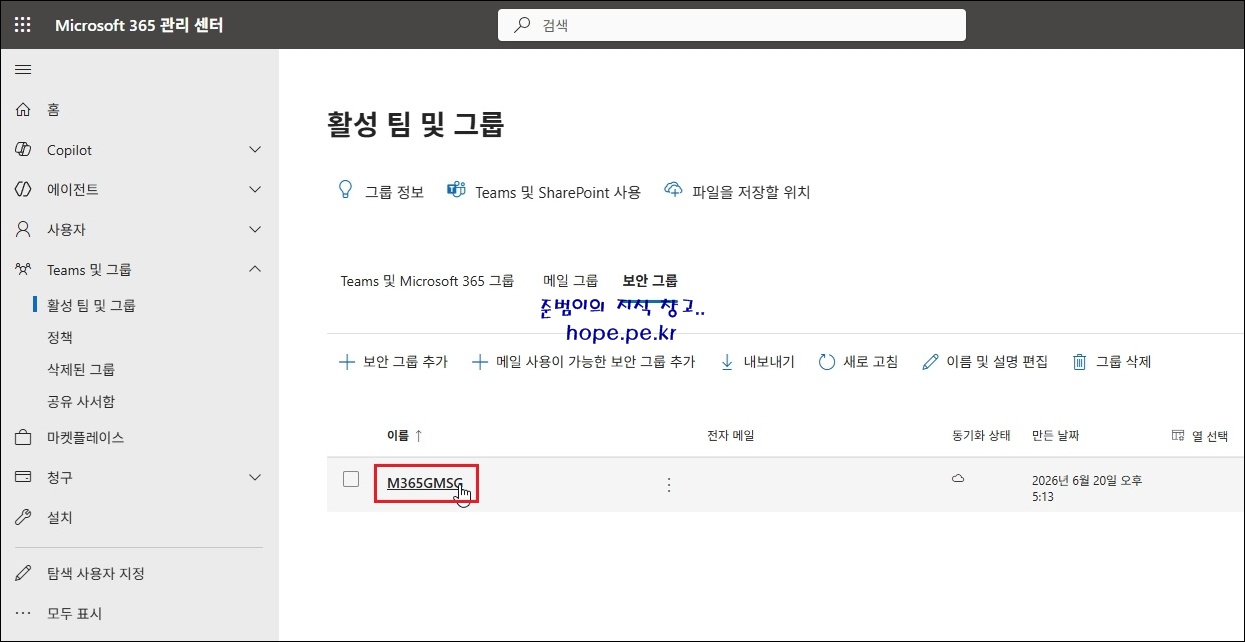The height and width of the screenshot is (642, 1245).
Task: Collapse the Teams 및 그룹 chevron
Action: pos(255,269)
